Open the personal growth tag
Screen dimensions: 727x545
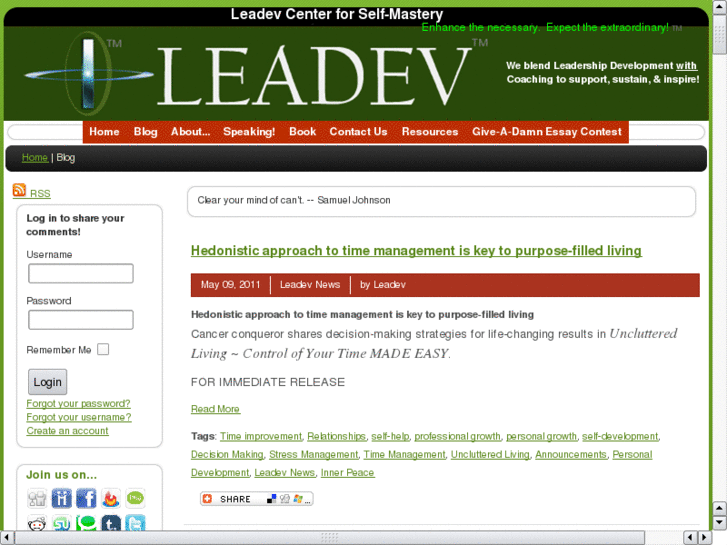[542, 436]
